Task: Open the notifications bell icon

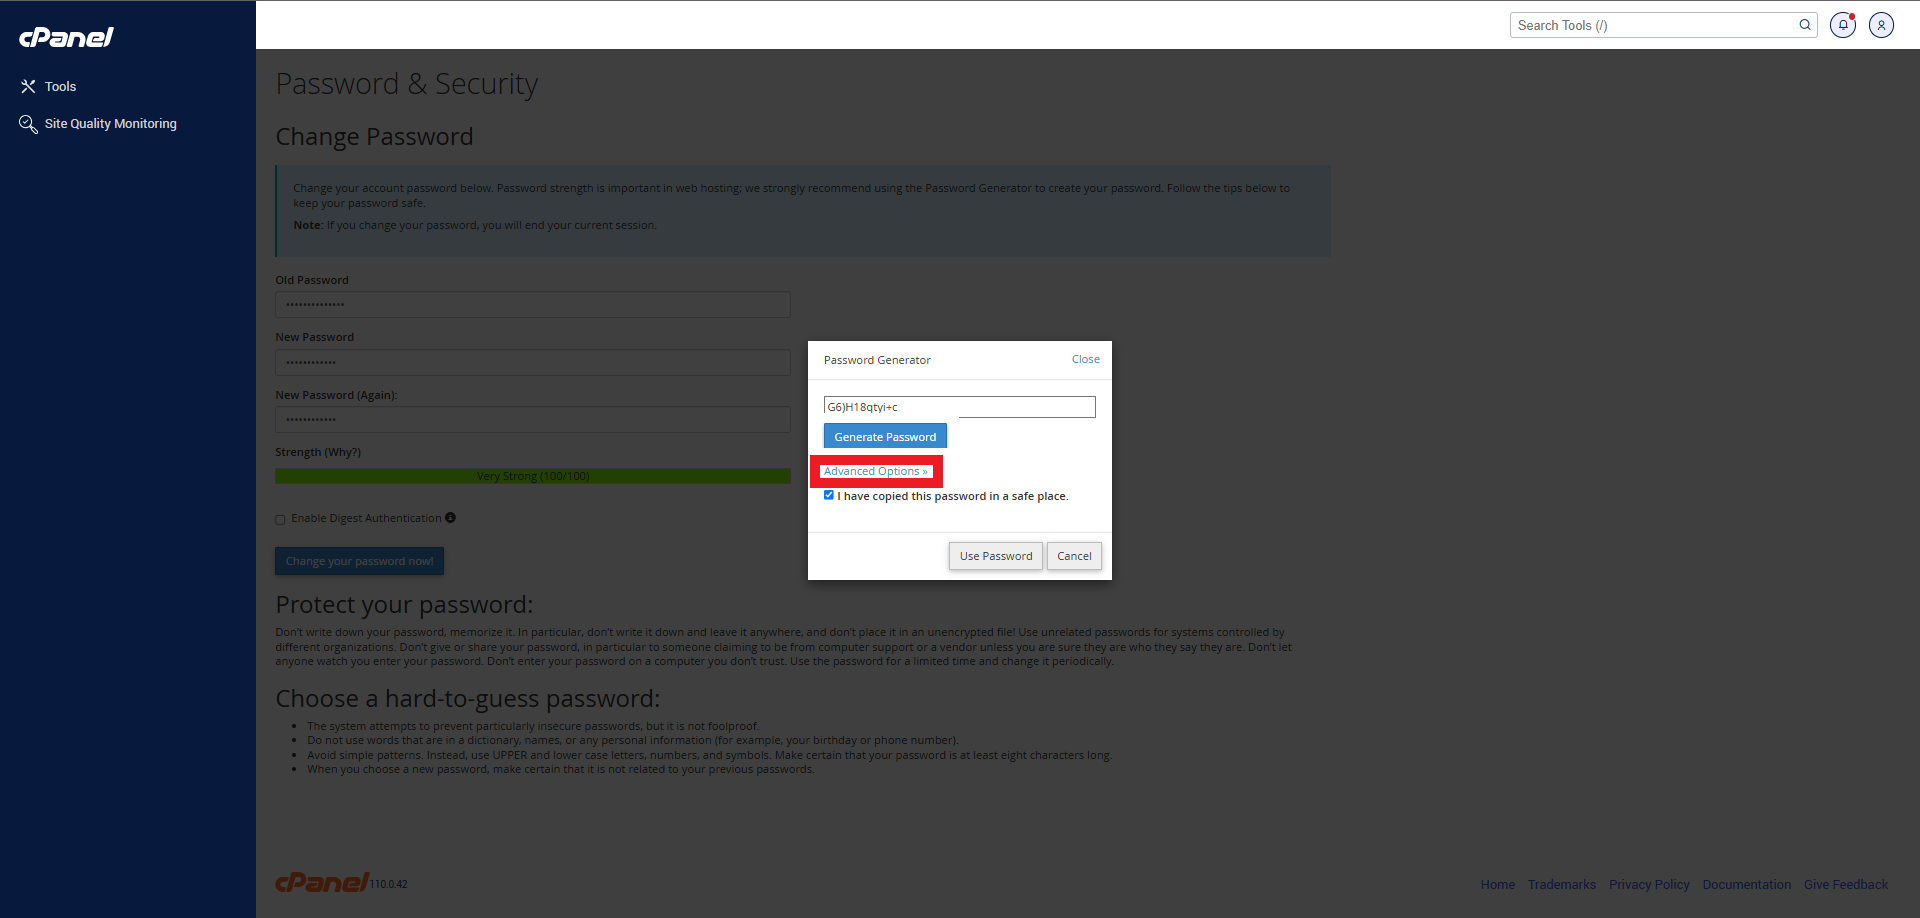Action: point(1842,25)
